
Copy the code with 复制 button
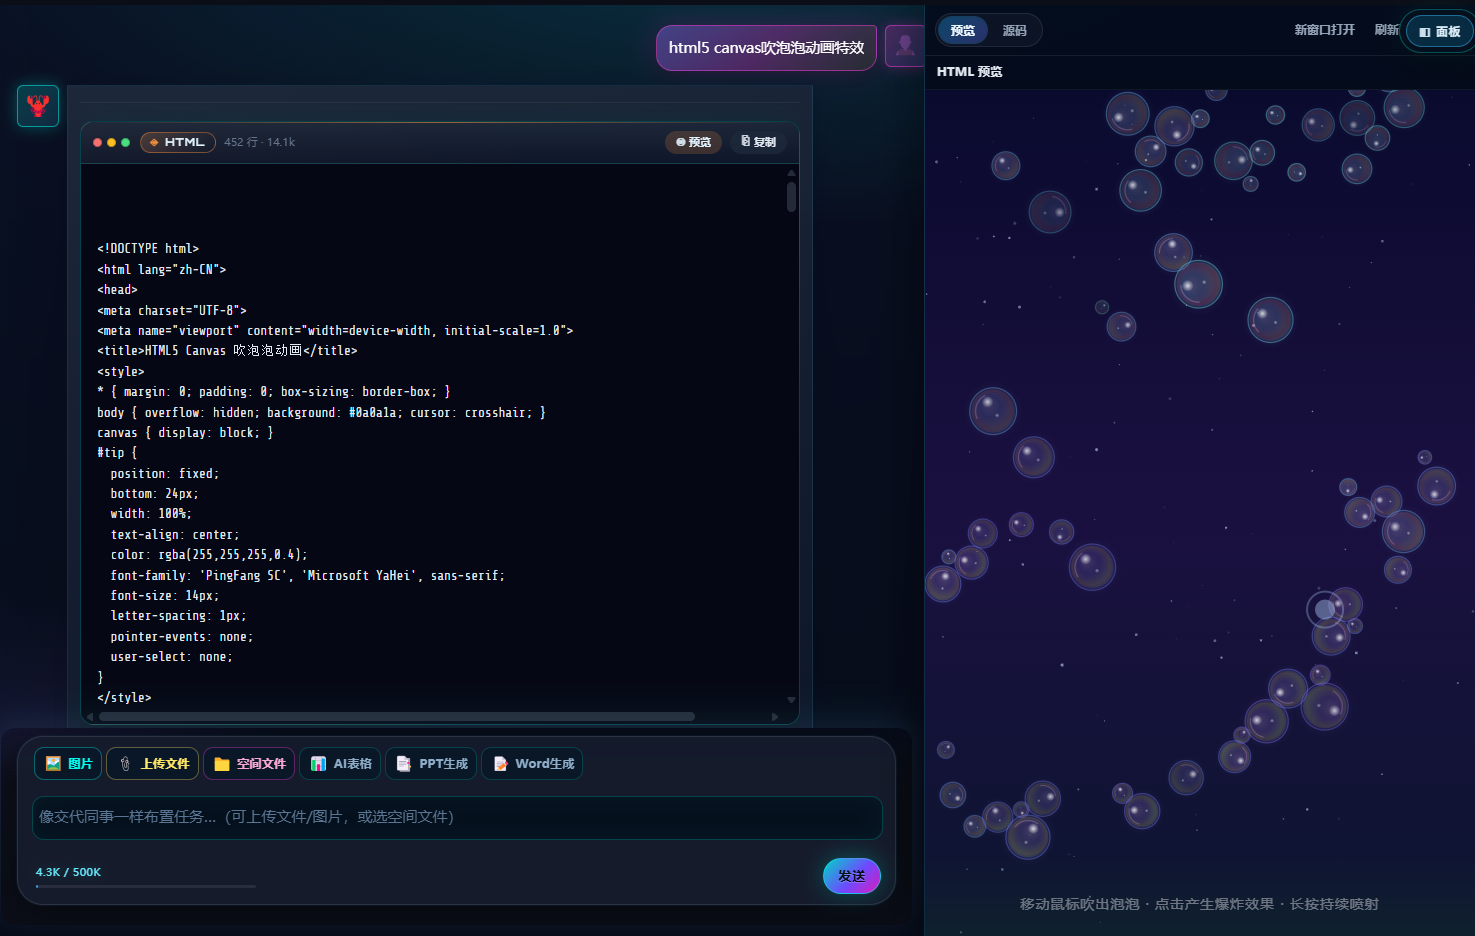tap(758, 142)
